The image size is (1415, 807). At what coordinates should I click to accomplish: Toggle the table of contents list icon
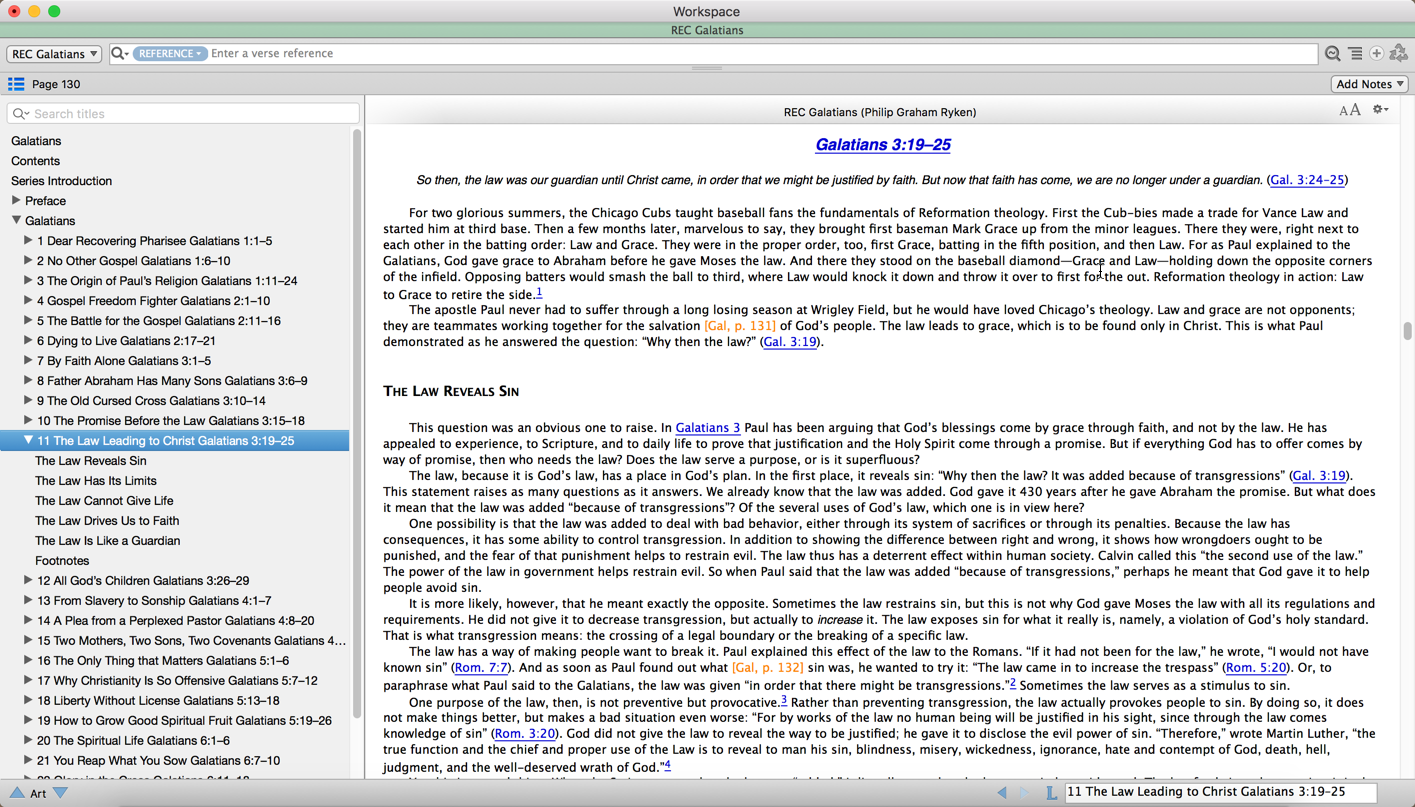16,84
